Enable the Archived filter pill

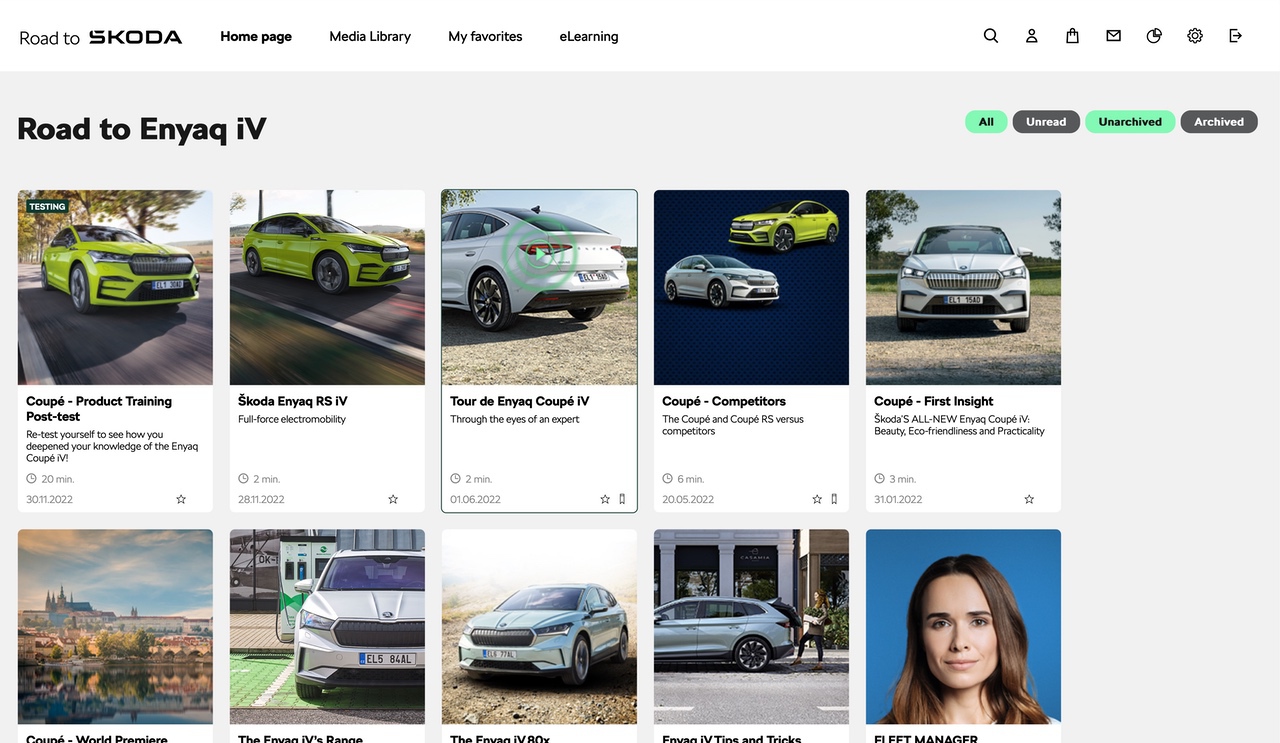coord(1219,122)
